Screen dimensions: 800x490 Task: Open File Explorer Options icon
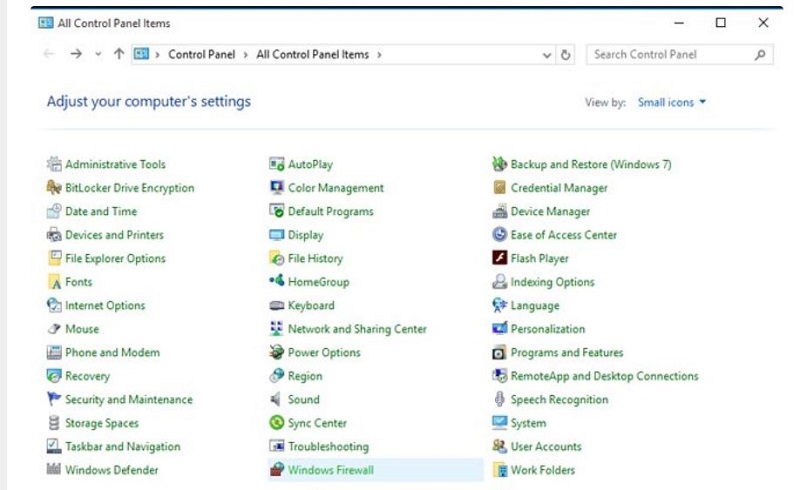(x=54, y=258)
